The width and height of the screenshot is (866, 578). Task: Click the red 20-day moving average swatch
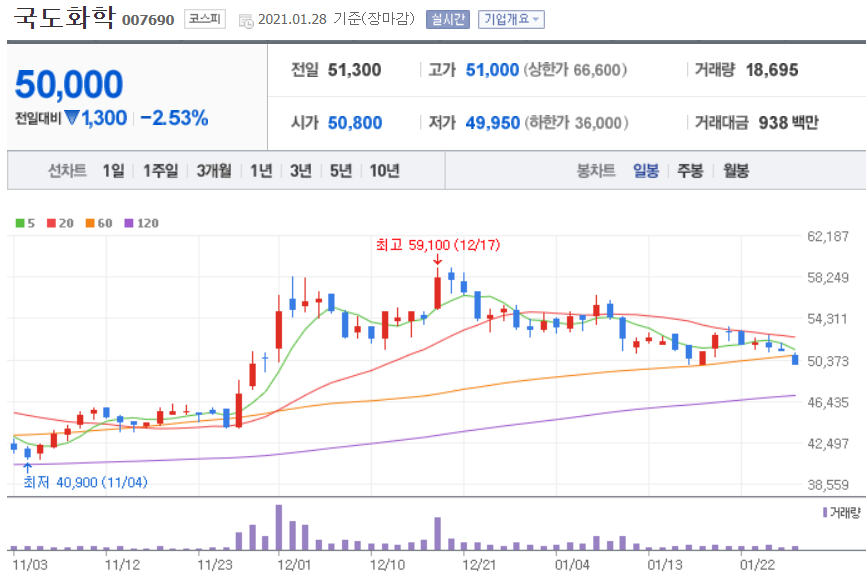click(51, 223)
